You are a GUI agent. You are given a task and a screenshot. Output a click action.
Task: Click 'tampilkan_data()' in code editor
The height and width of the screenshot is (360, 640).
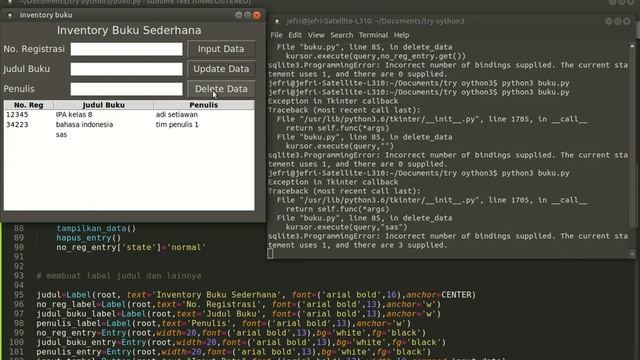pyautogui.click(x=96, y=229)
